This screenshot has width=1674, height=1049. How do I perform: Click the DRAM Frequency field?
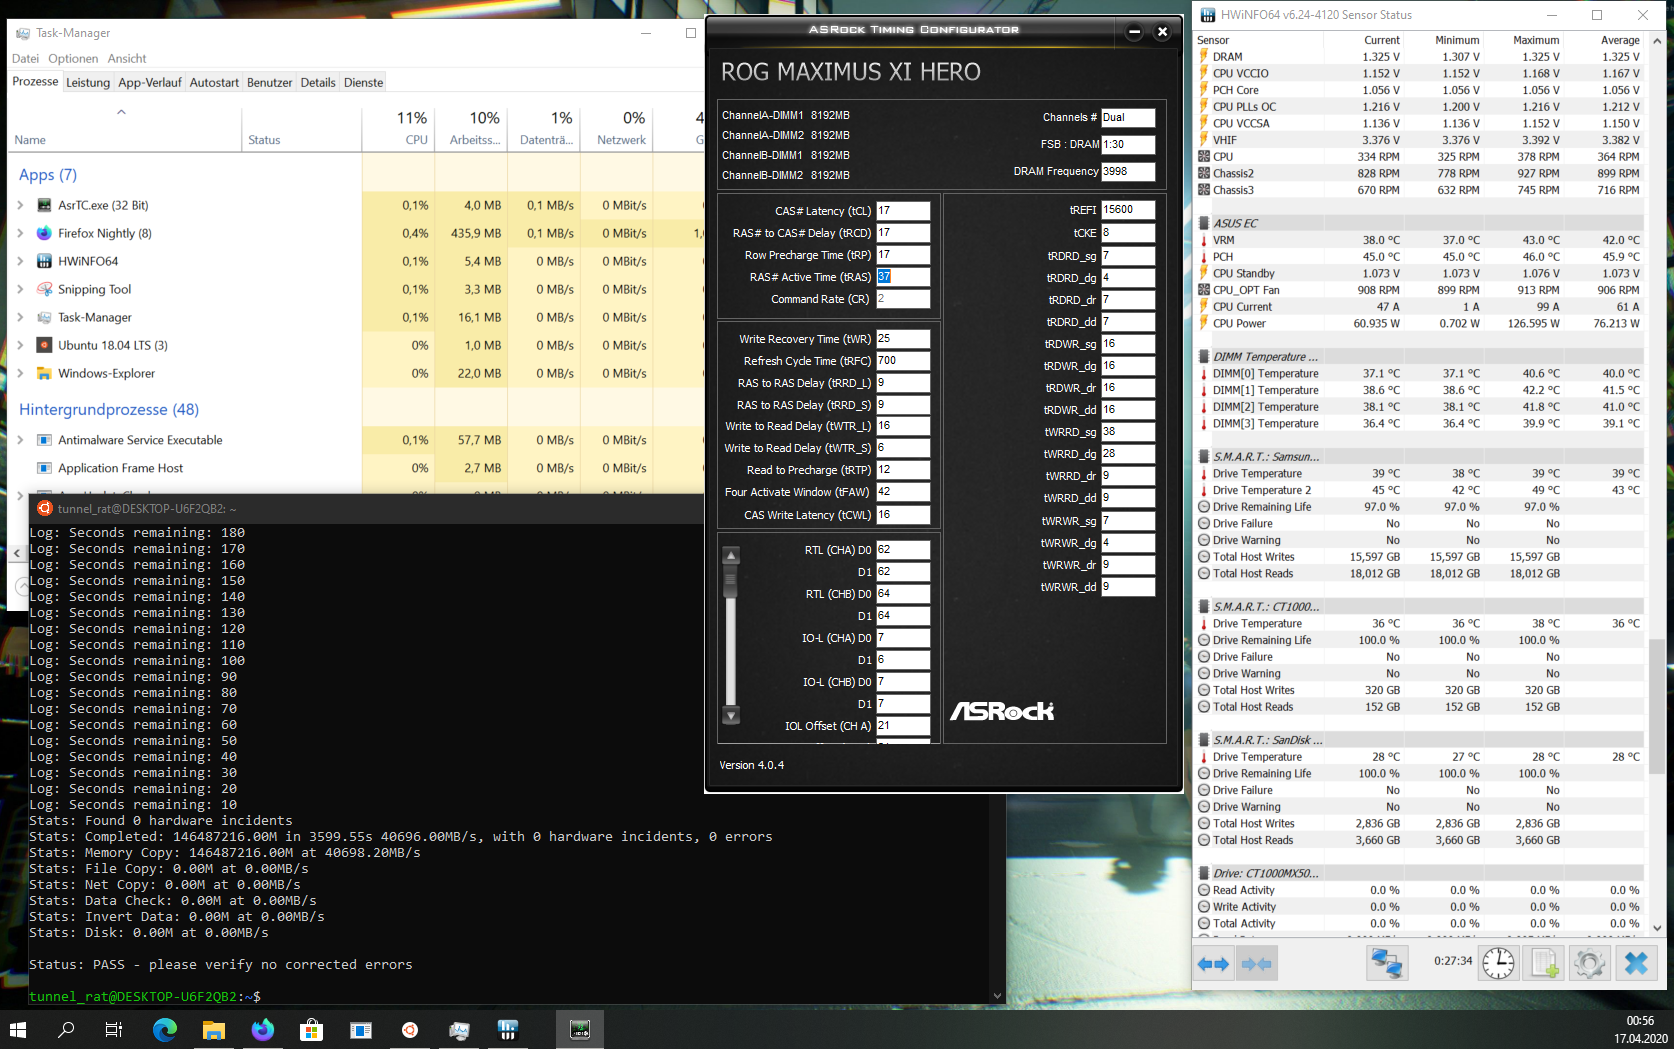(1128, 171)
